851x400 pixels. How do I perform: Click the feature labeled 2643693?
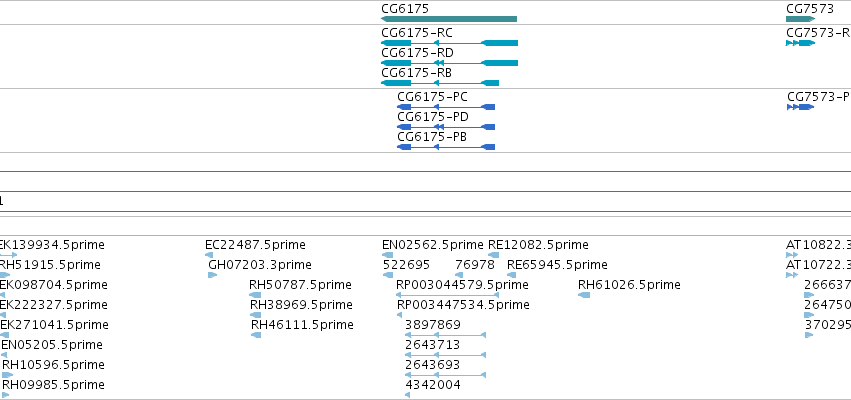433,365
